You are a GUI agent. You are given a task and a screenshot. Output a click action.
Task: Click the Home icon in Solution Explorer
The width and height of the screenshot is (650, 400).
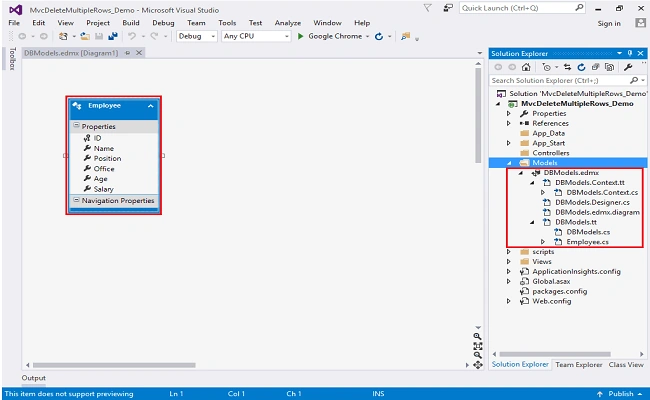pos(526,67)
